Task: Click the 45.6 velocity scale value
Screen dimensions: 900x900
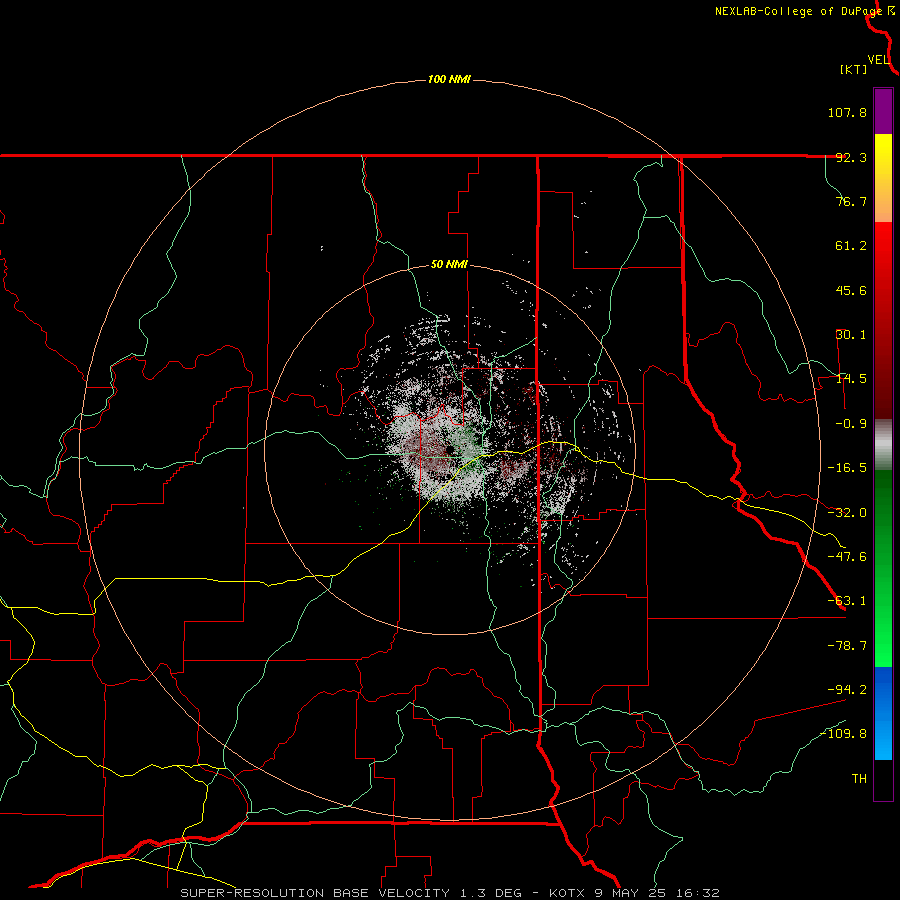Action: point(851,290)
